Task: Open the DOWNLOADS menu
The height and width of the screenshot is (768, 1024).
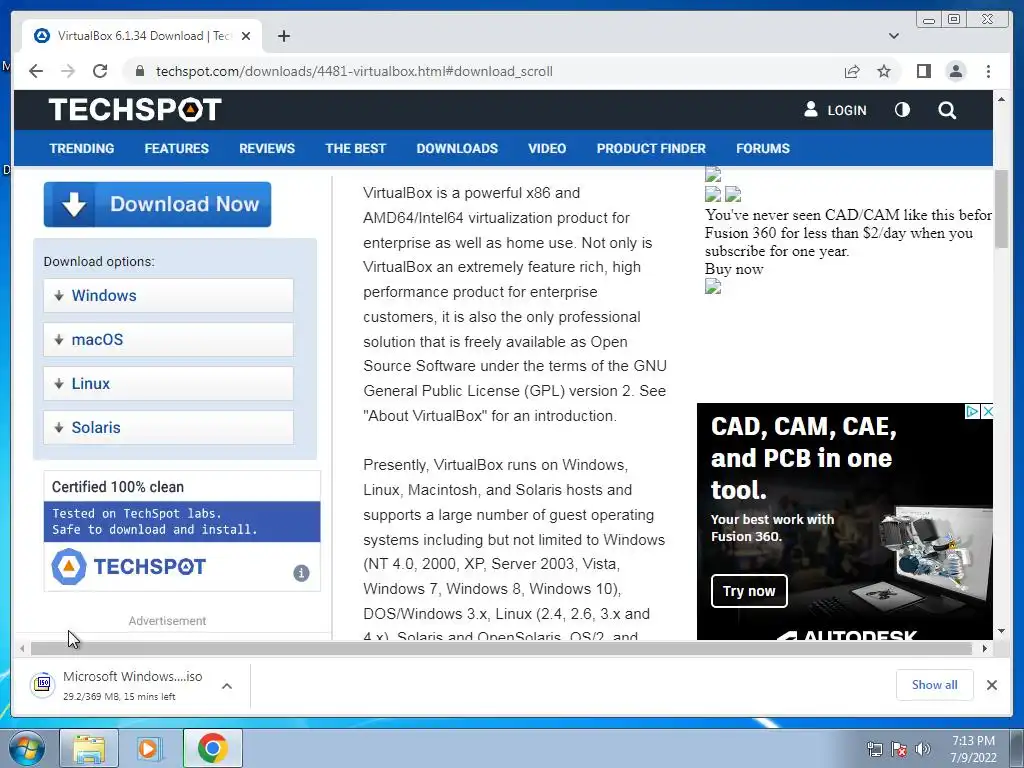Action: pyautogui.click(x=457, y=148)
